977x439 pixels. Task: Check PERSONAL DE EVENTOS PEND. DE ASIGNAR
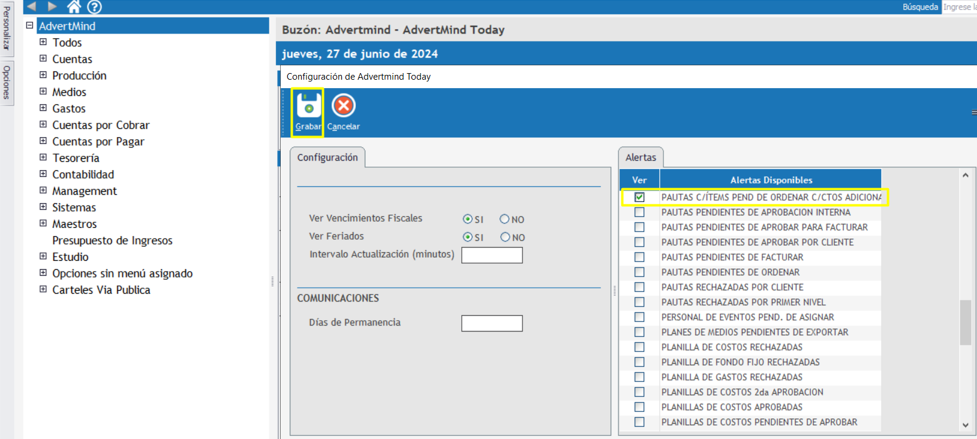639,317
